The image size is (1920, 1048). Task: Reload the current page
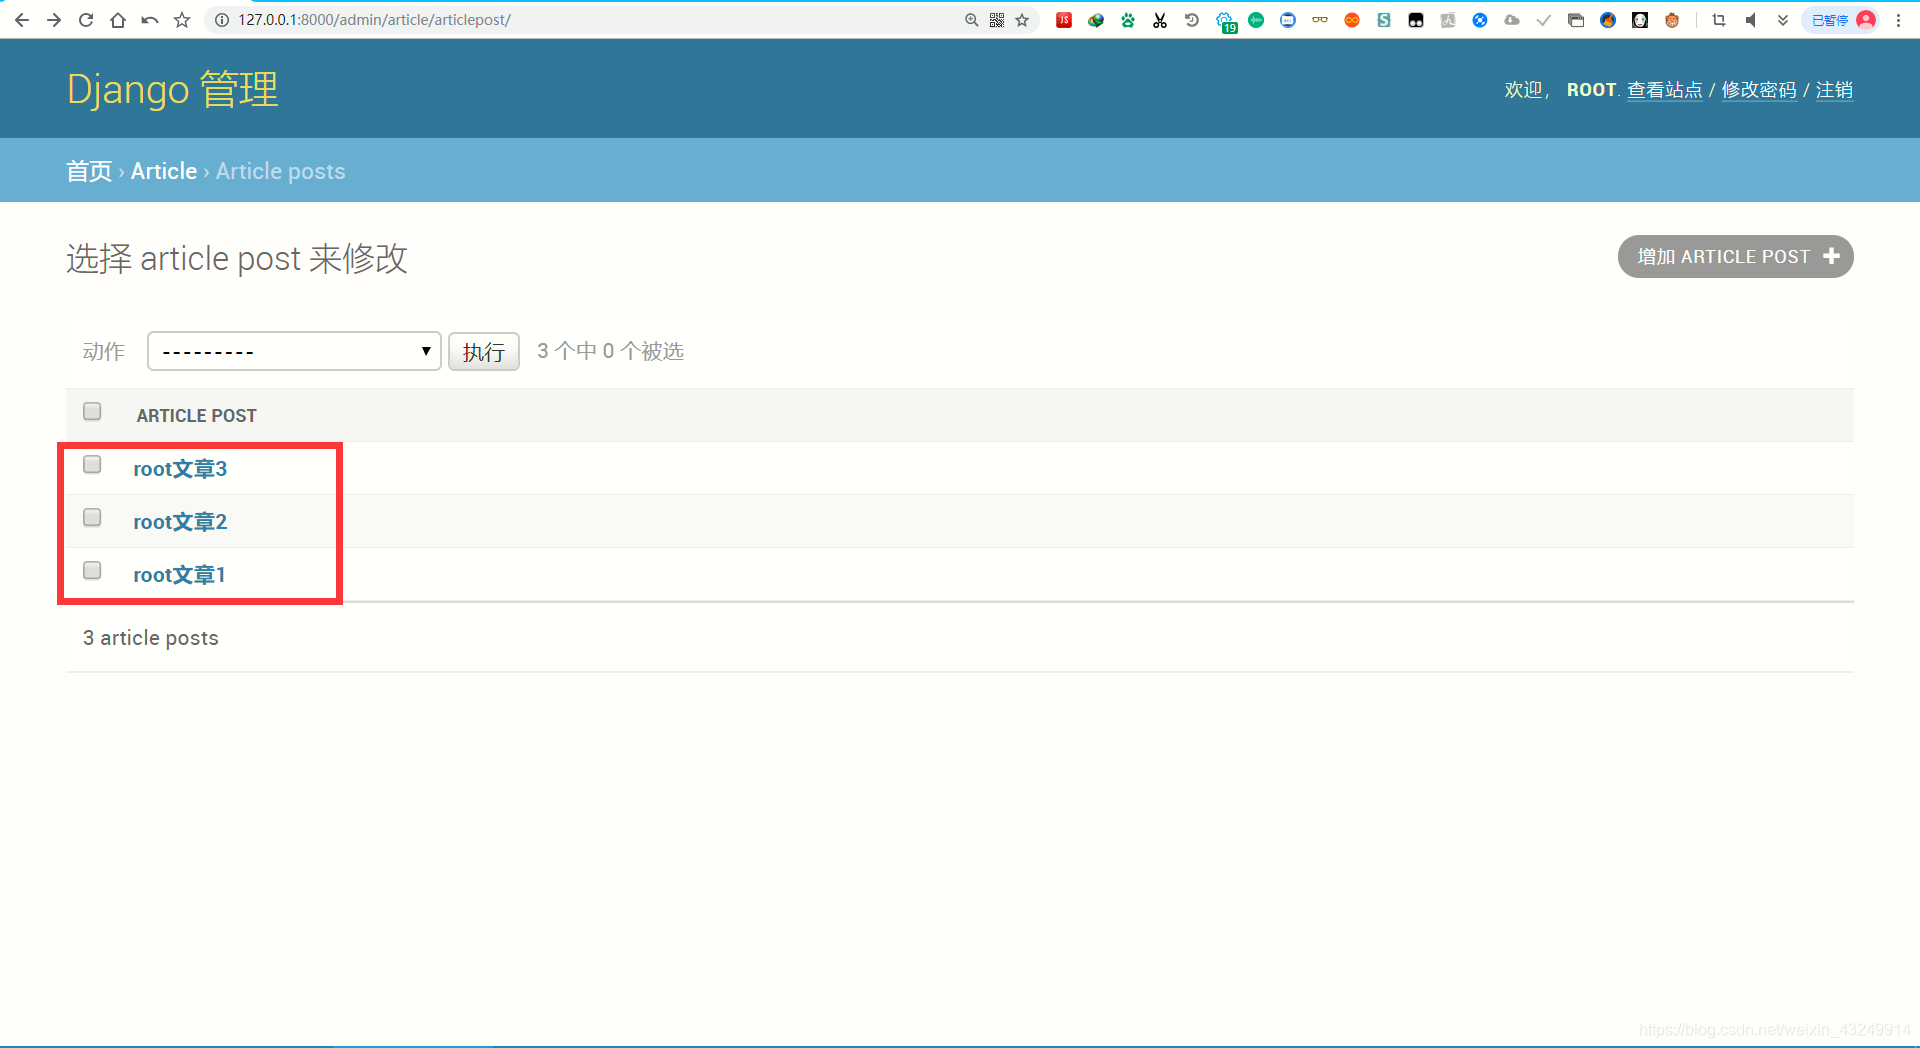pyautogui.click(x=86, y=20)
